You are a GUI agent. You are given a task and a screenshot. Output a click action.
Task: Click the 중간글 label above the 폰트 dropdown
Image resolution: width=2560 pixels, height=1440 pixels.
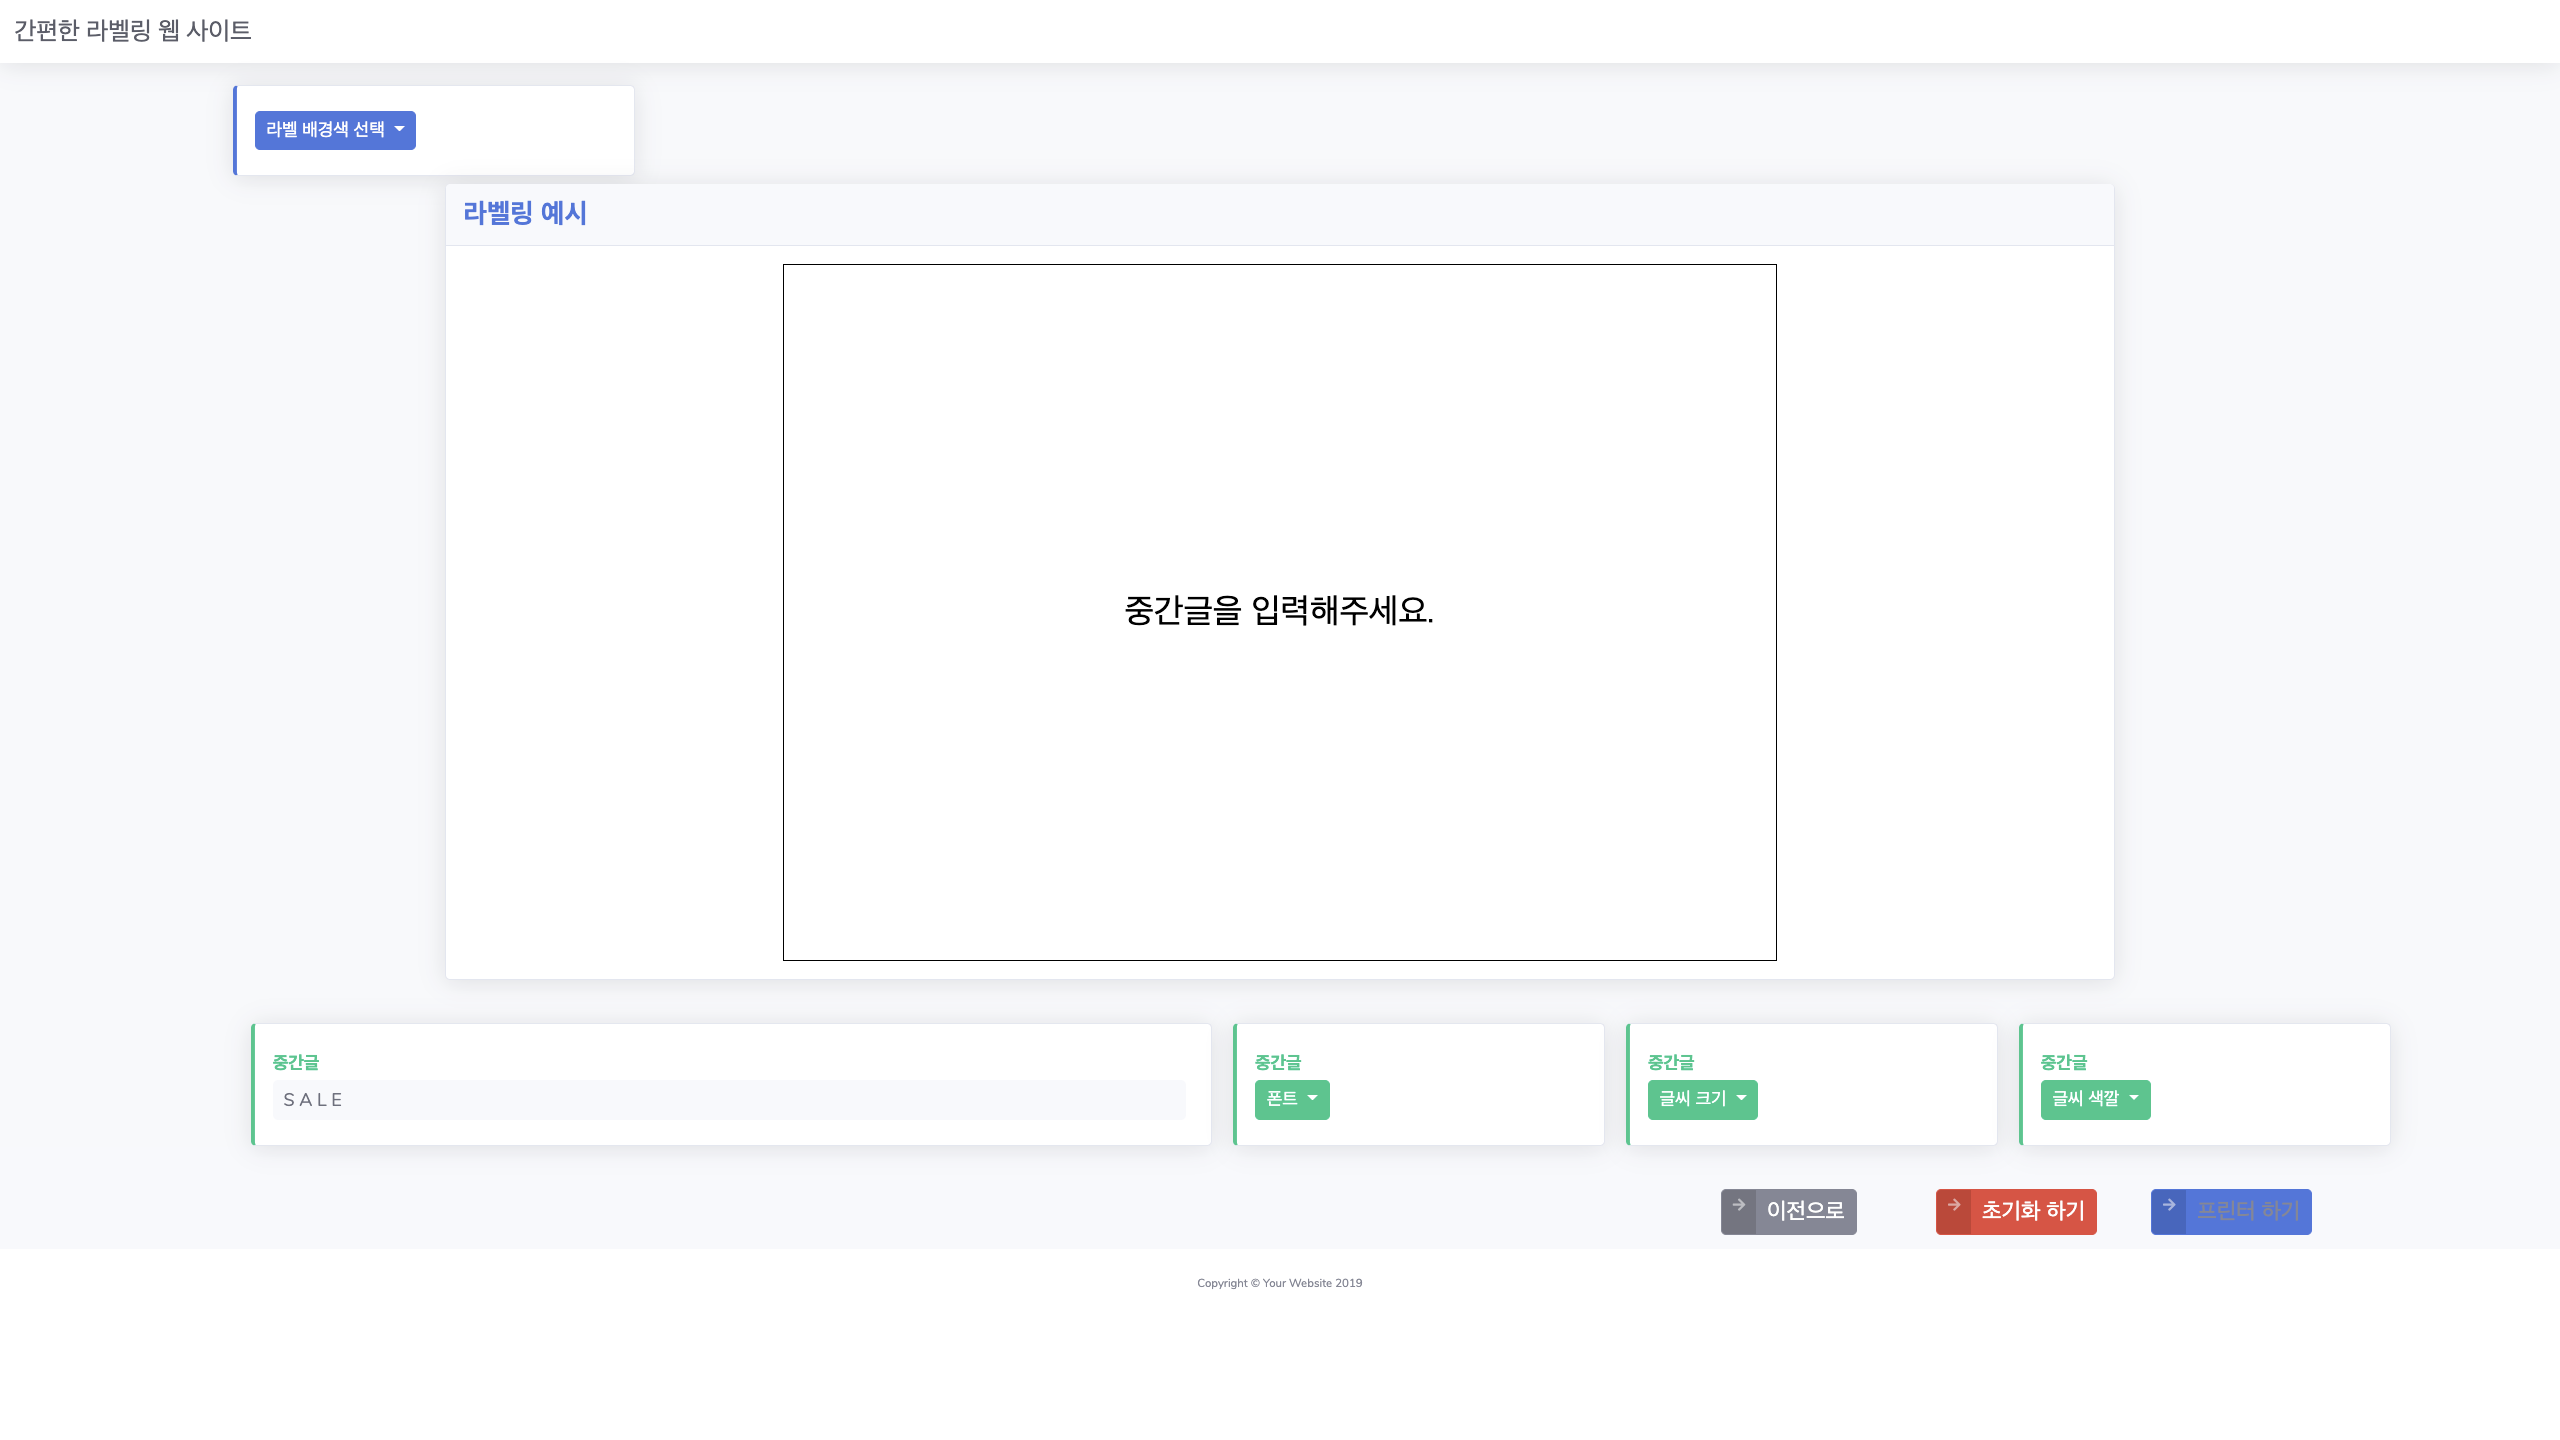click(1278, 1062)
